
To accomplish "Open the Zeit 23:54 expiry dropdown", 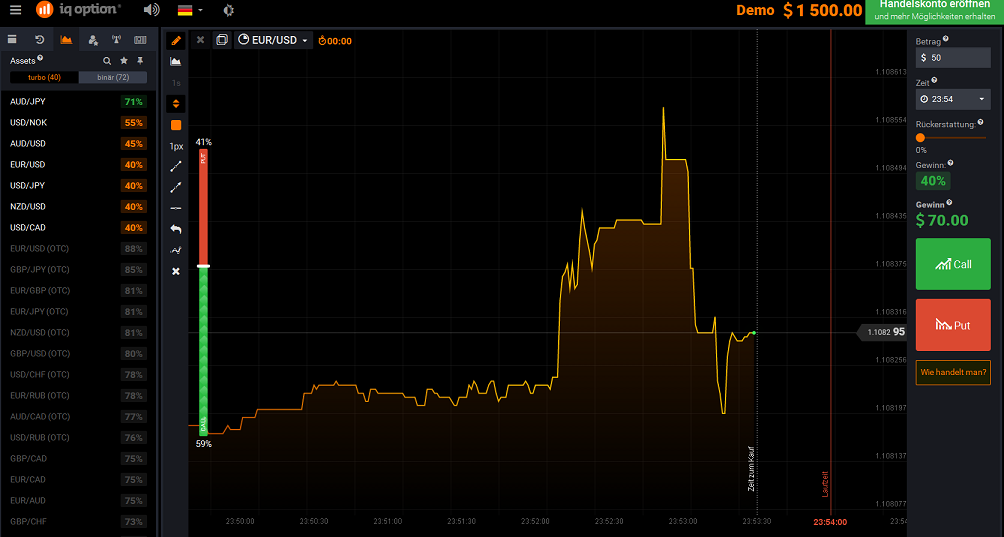I will click(x=953, y=99).
